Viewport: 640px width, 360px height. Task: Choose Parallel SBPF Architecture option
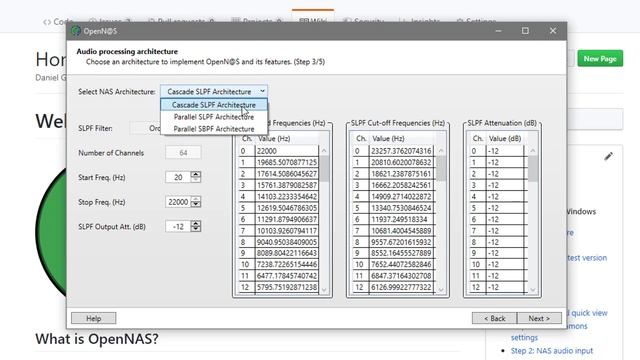coord(214,129)
